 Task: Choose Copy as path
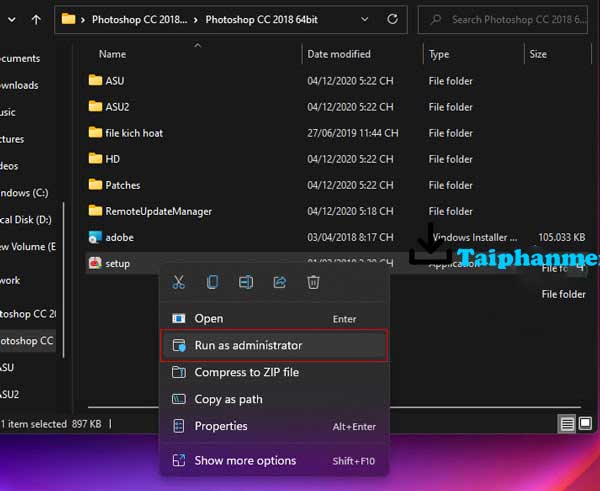(274, 399)
